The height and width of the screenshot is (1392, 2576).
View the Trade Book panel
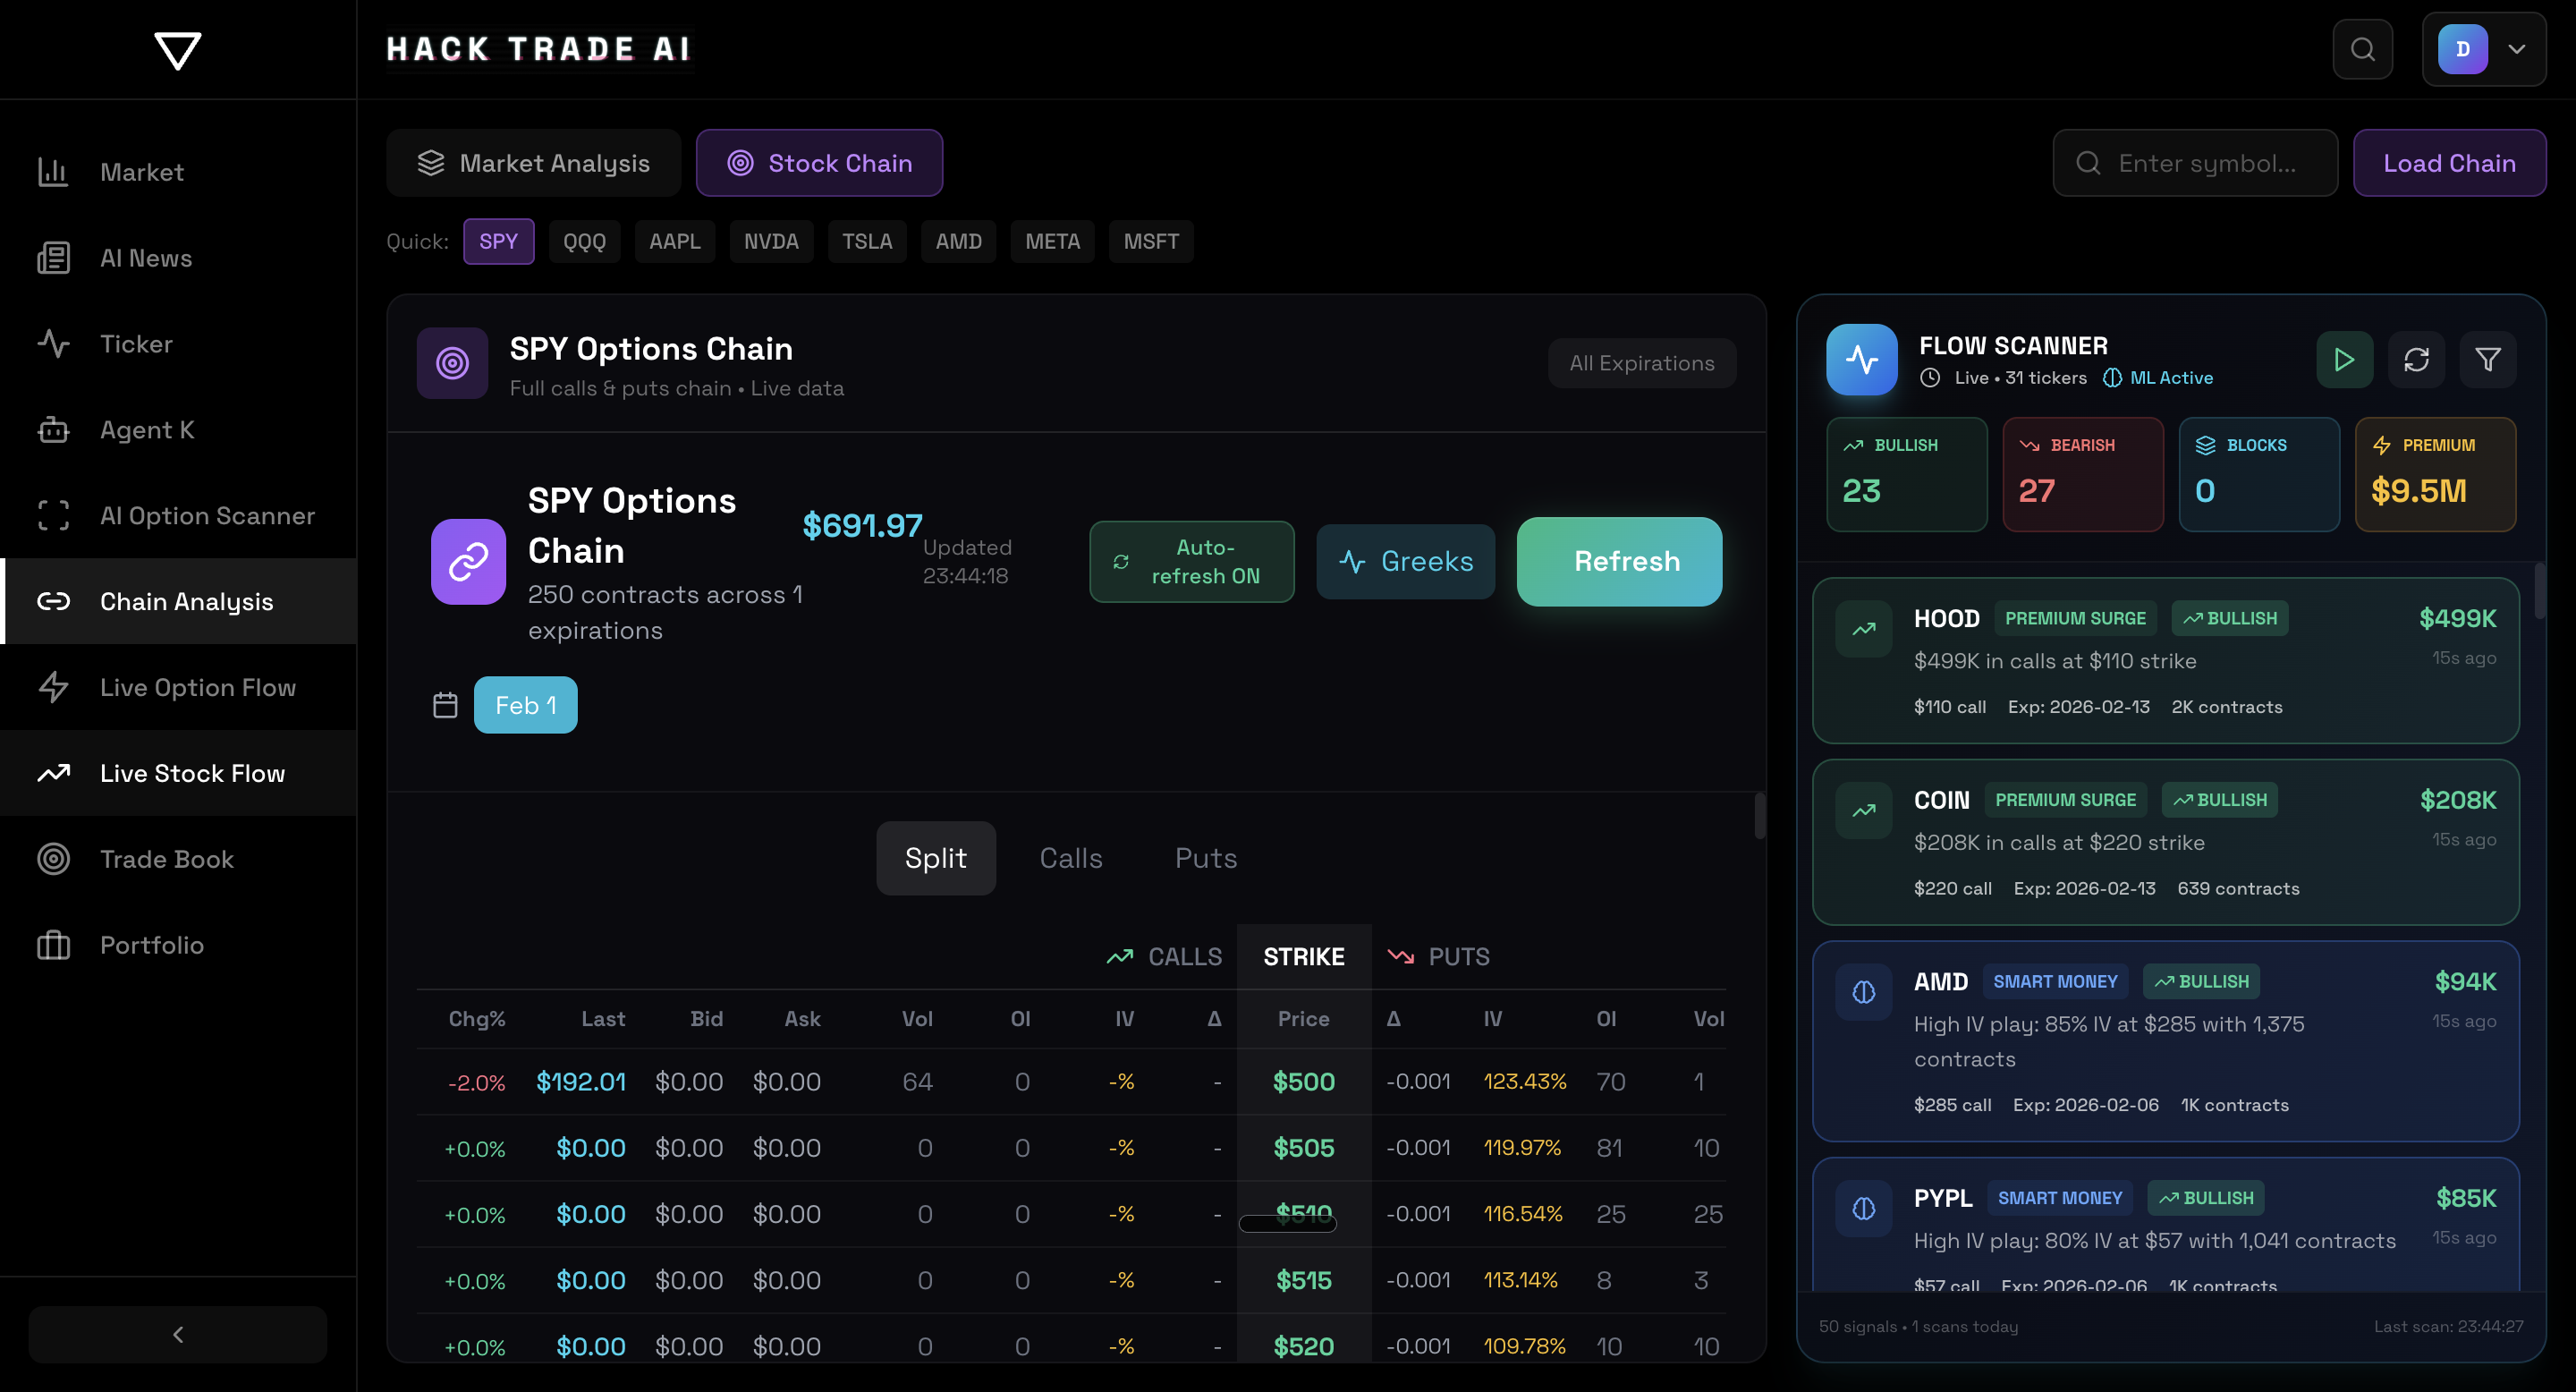(x=166, y=859)
